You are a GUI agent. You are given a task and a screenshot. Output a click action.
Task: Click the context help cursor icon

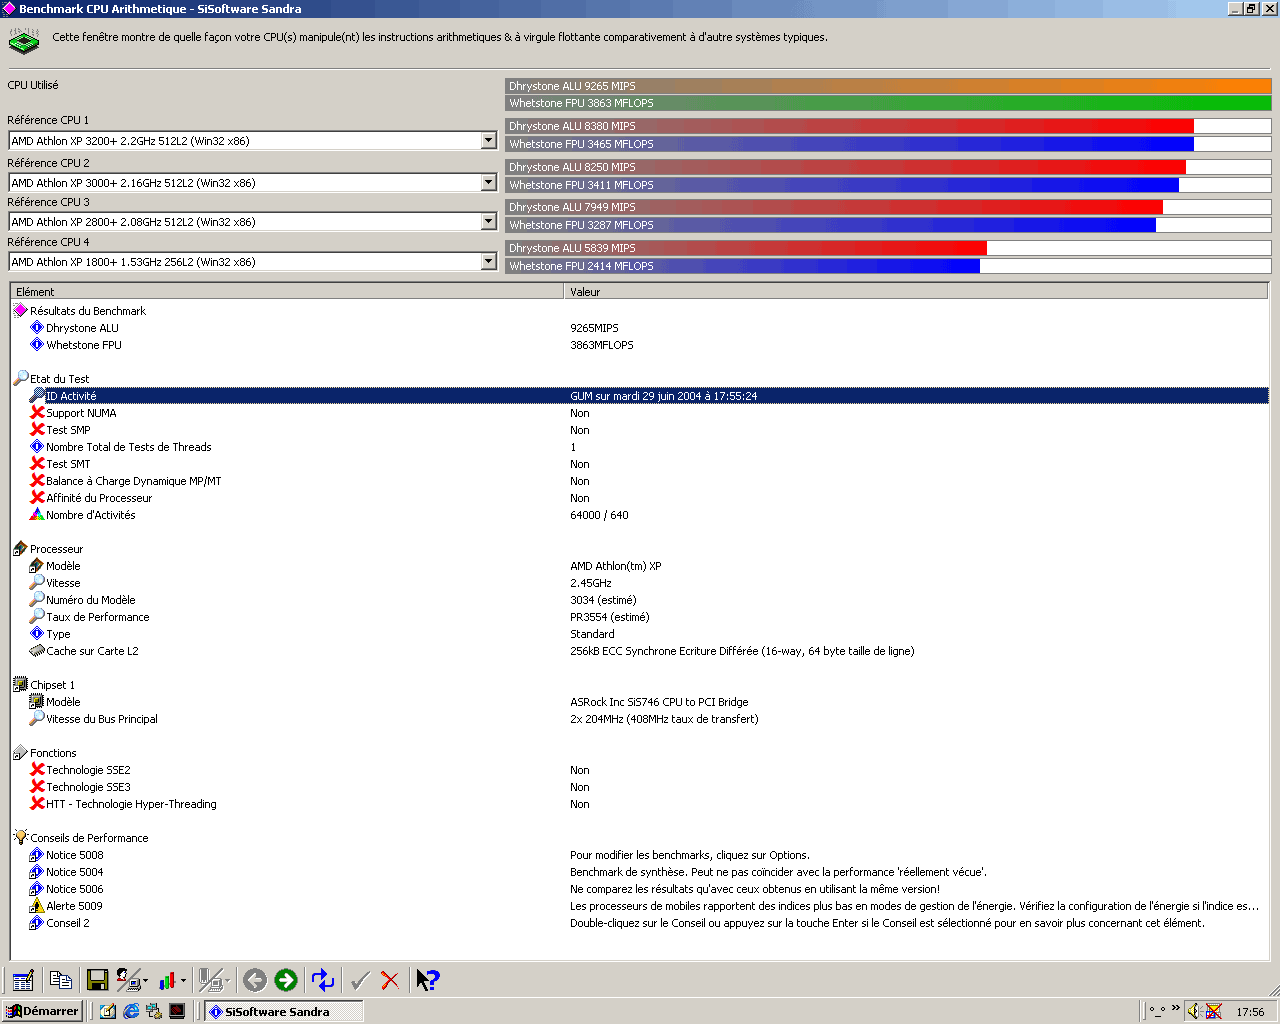(428, 980)
